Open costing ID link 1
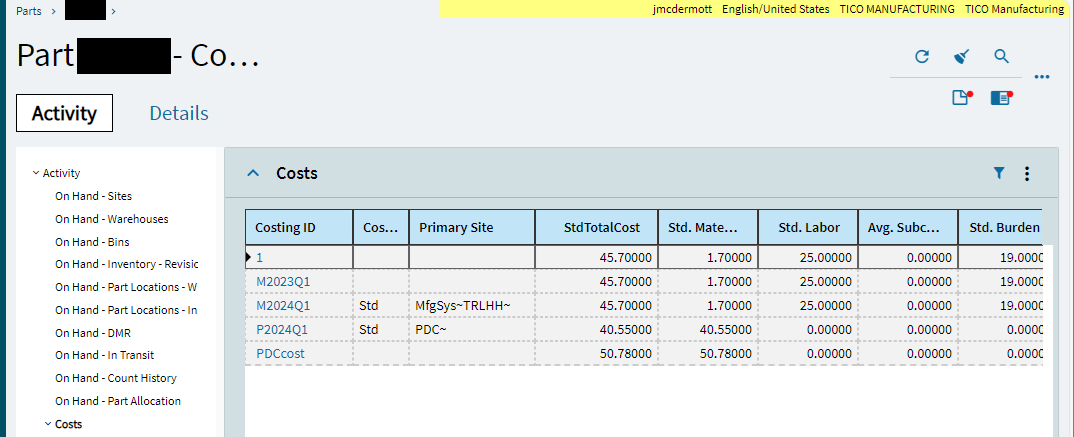The image size is (1074, 437). point(260,258)
